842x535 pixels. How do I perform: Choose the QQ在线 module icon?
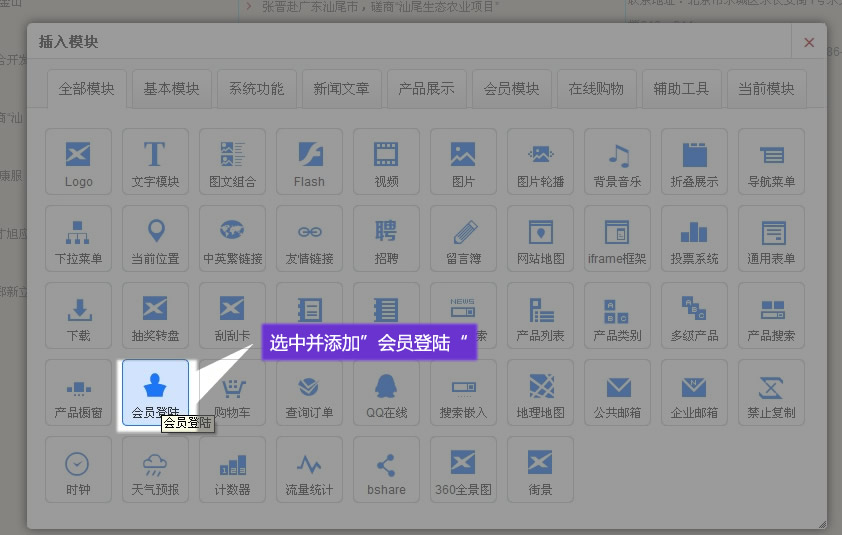pyautogui.click(x=386, y=393)
